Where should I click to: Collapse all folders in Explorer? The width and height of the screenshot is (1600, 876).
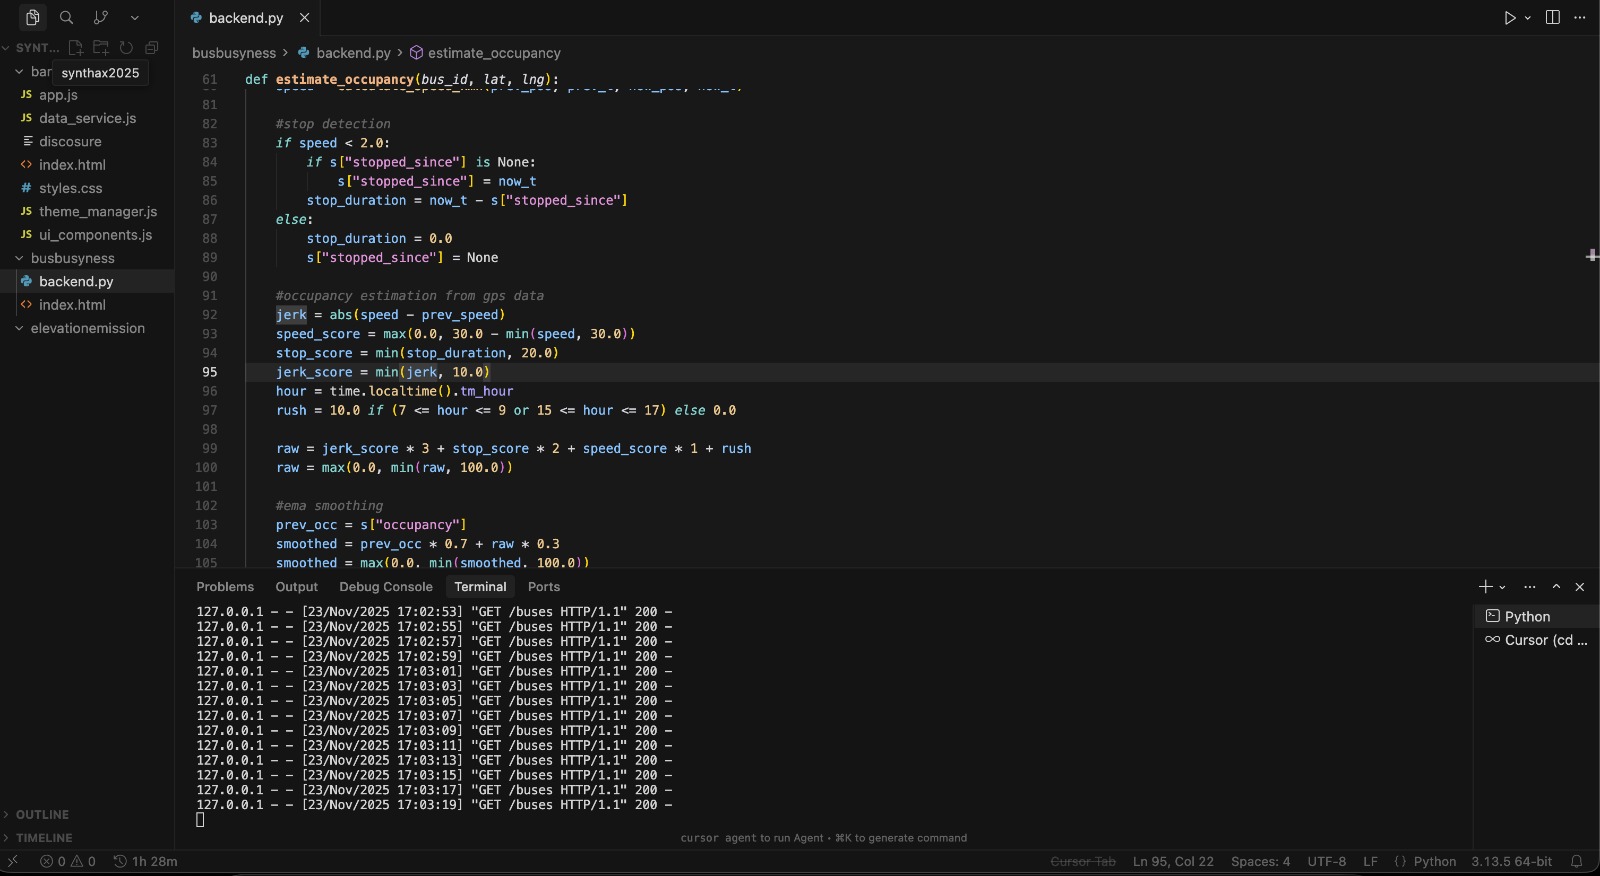point(152,47)
